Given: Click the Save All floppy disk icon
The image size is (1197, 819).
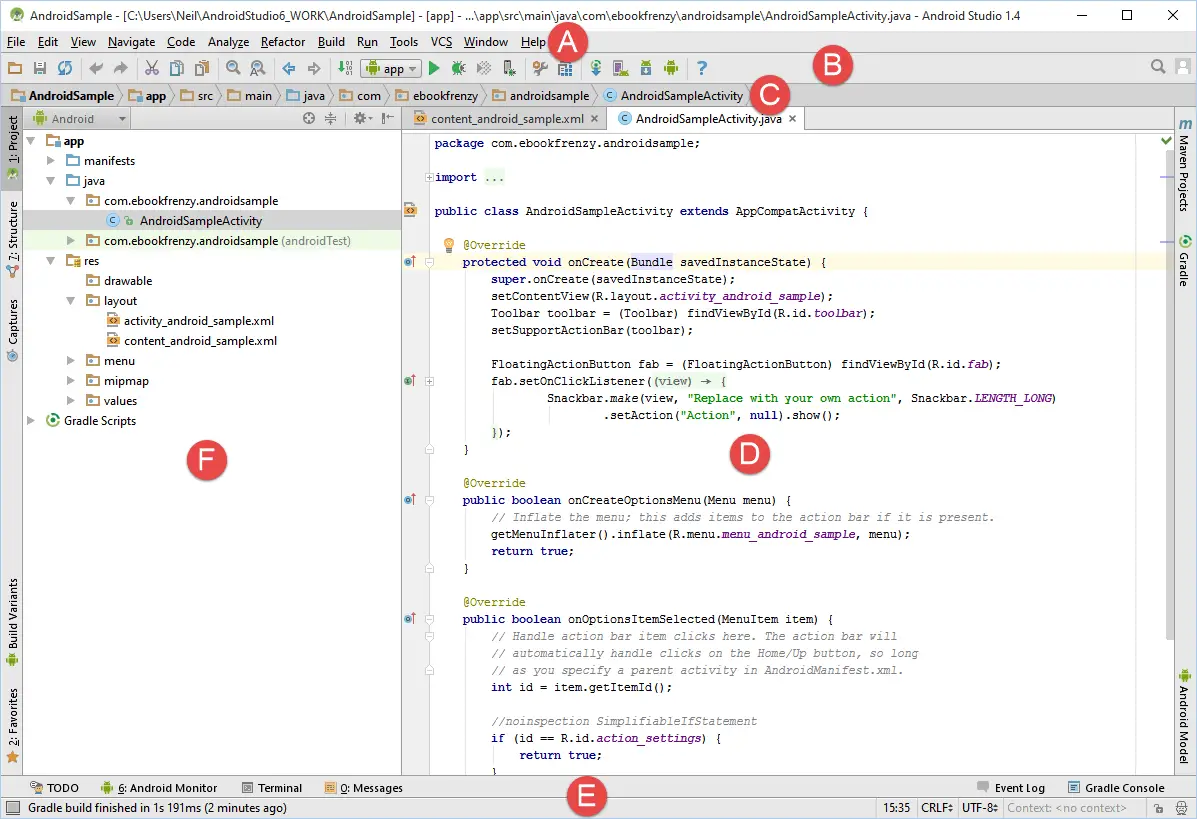Looking at the screenshot, I should [x=40, y=68].
